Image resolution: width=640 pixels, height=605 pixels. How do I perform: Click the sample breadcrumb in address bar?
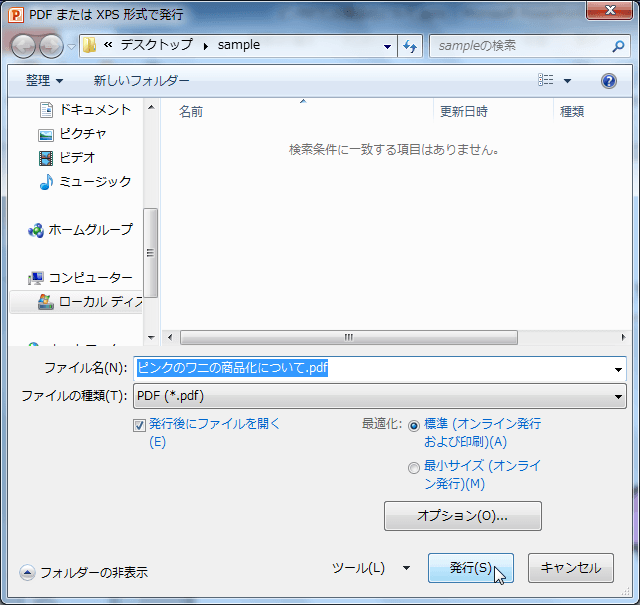coord(239,44)
